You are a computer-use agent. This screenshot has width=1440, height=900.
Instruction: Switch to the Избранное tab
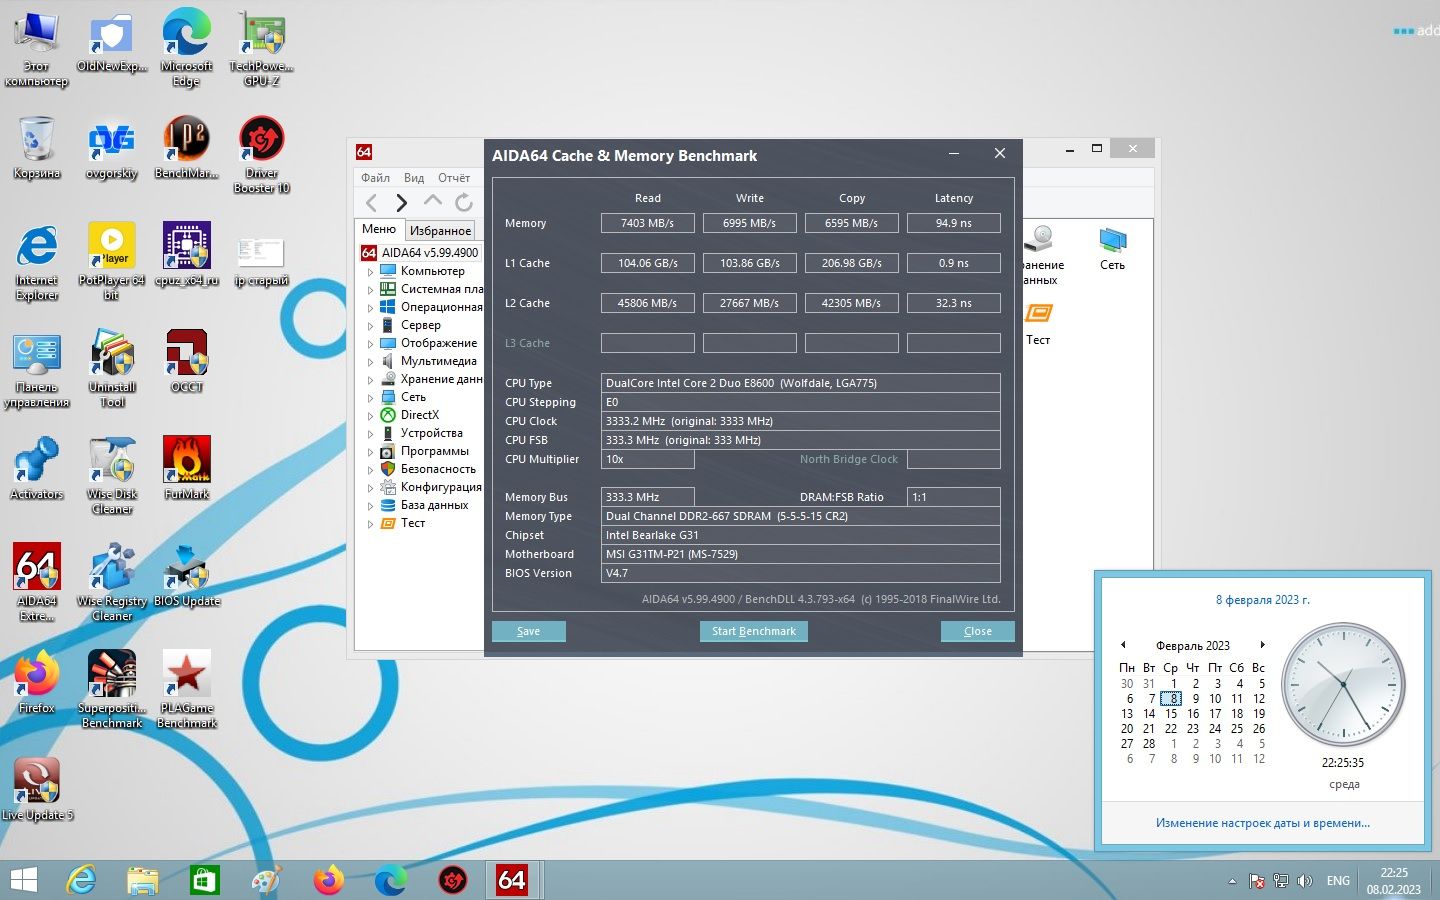[x=440, y=231]
